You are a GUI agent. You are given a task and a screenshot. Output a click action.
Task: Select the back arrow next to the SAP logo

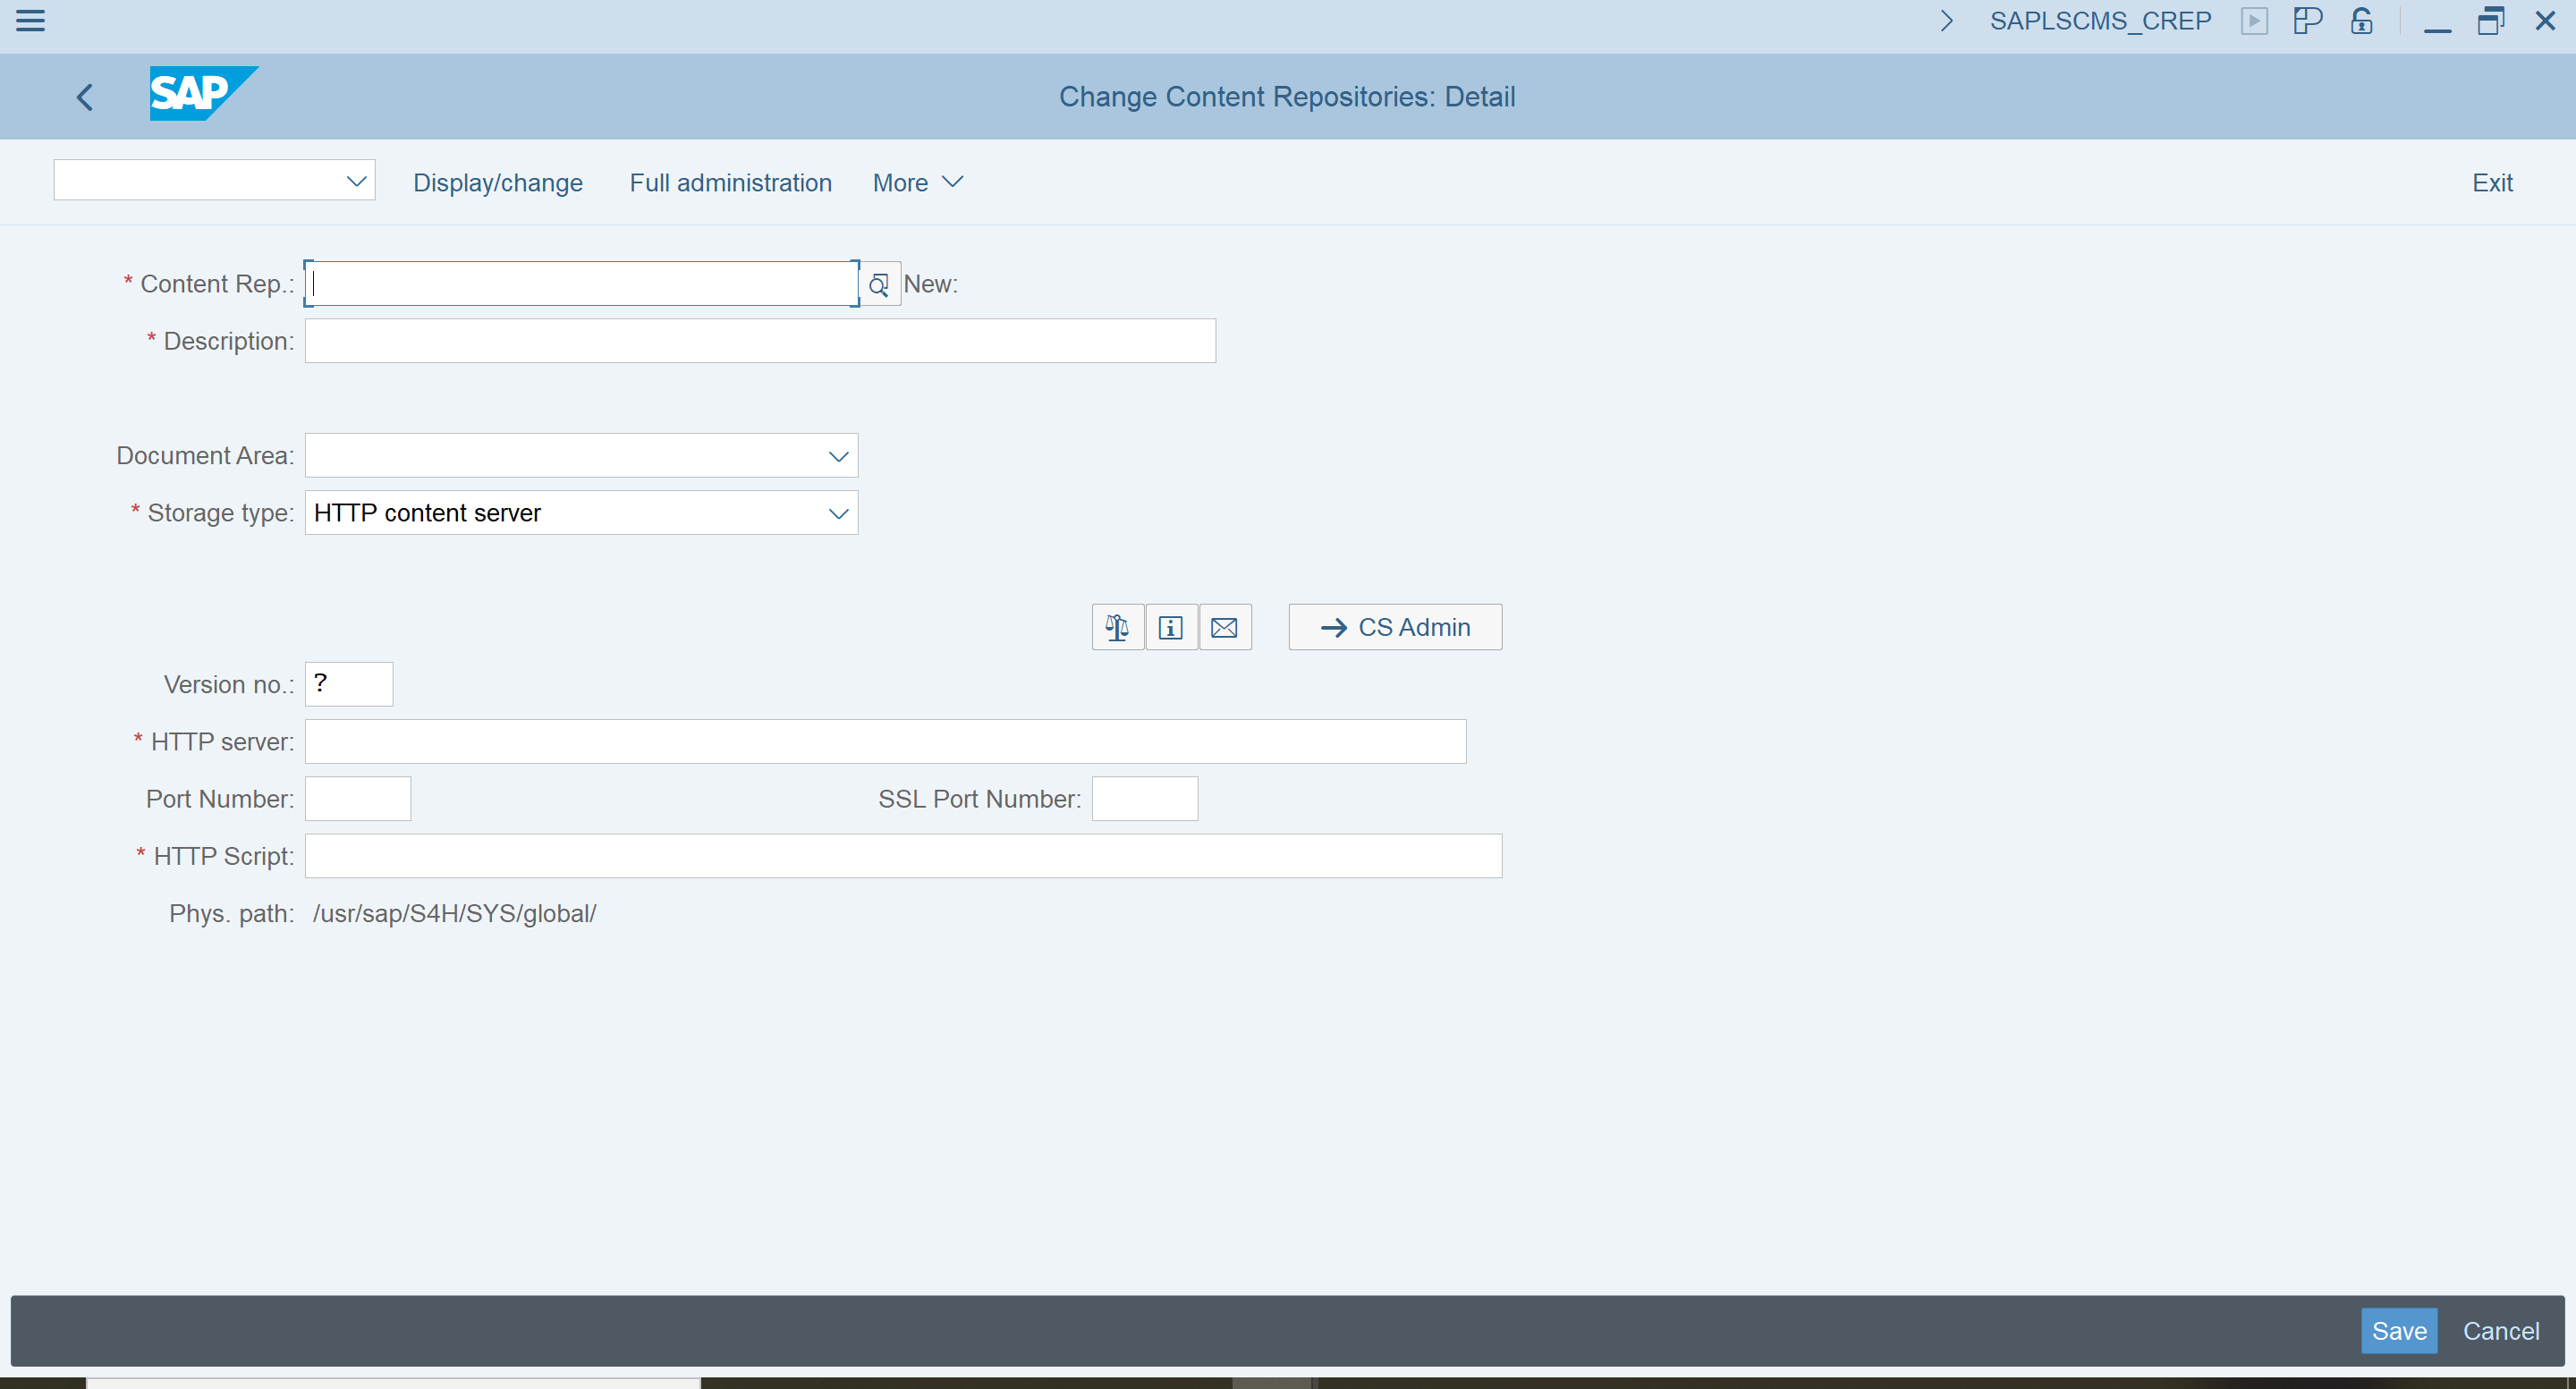click(x=84, y=96)
